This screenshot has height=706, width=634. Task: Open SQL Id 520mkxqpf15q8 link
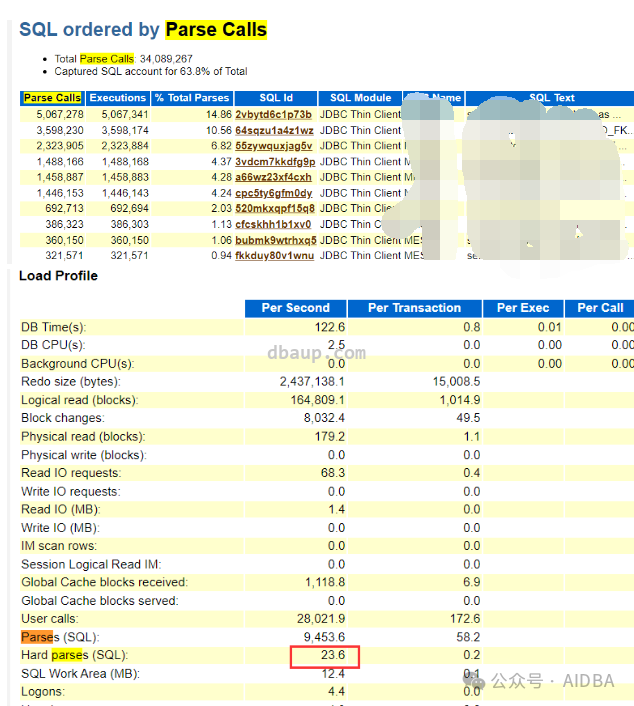coord(275,208)
